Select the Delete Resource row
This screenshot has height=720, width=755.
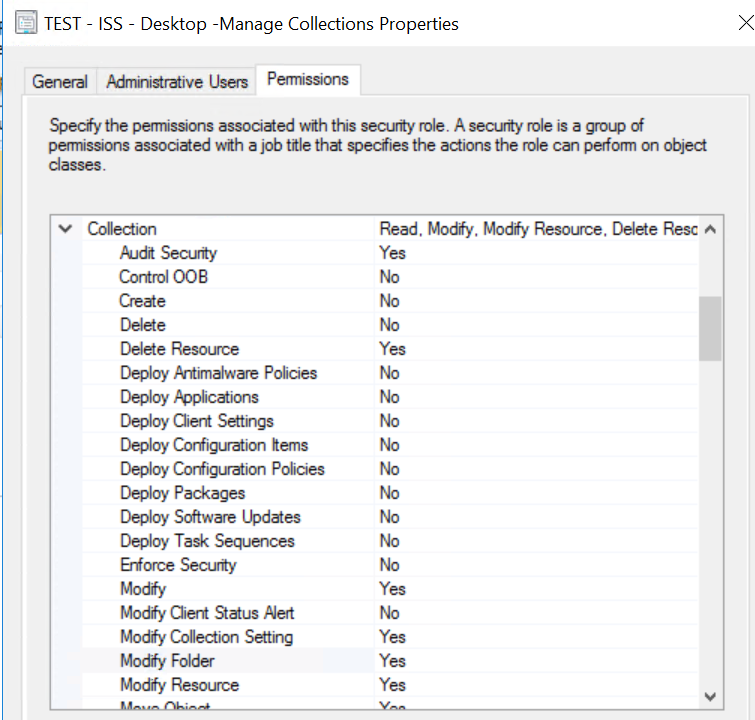[390, 349]
